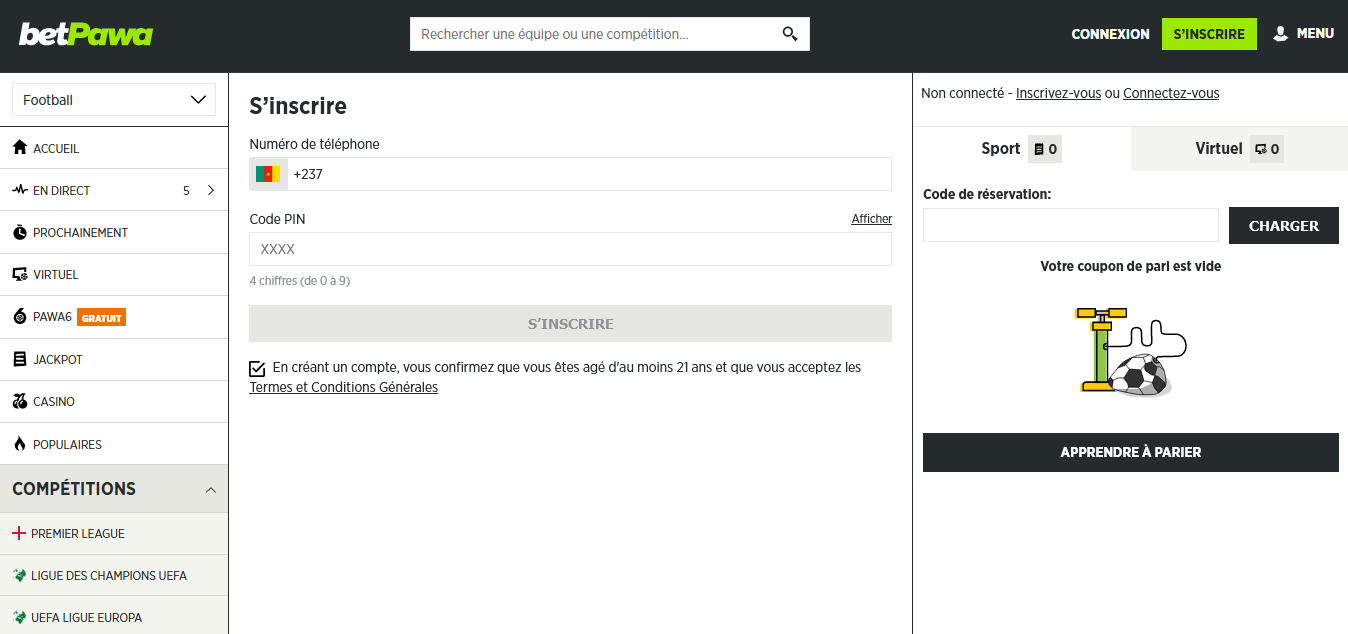1348x634 pixels.
Task: Click the Inscrivez-vous link
Action: 1058,93
